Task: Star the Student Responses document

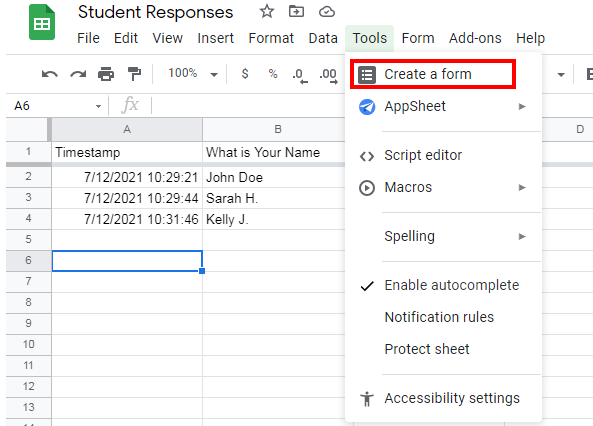Action: (x=267, y=12)
